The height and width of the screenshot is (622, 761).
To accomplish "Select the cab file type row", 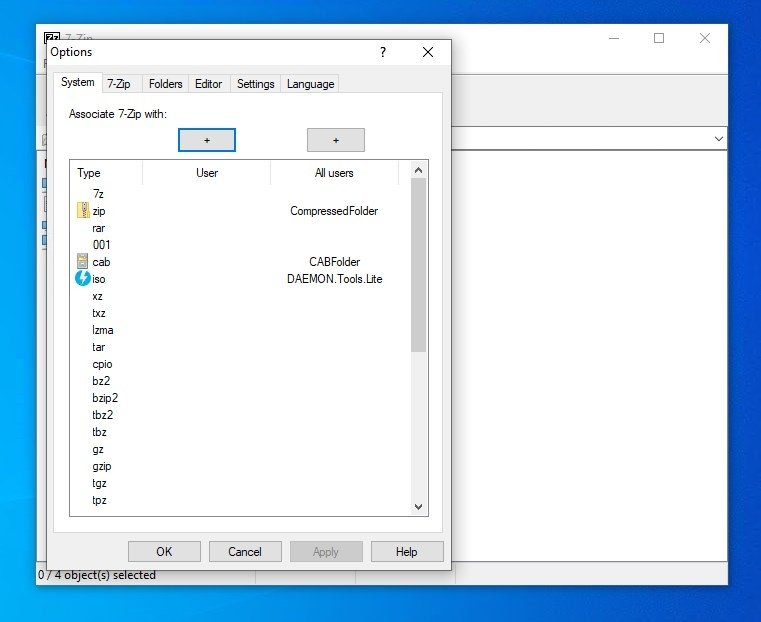I will click(x=240, y=262).
